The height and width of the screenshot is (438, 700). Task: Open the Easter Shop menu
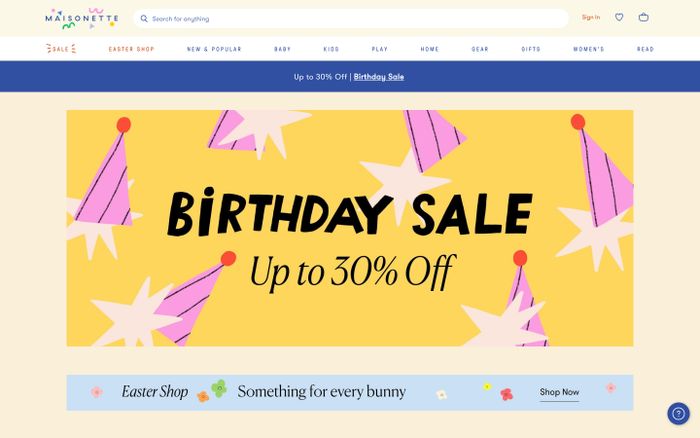(131, 49)
